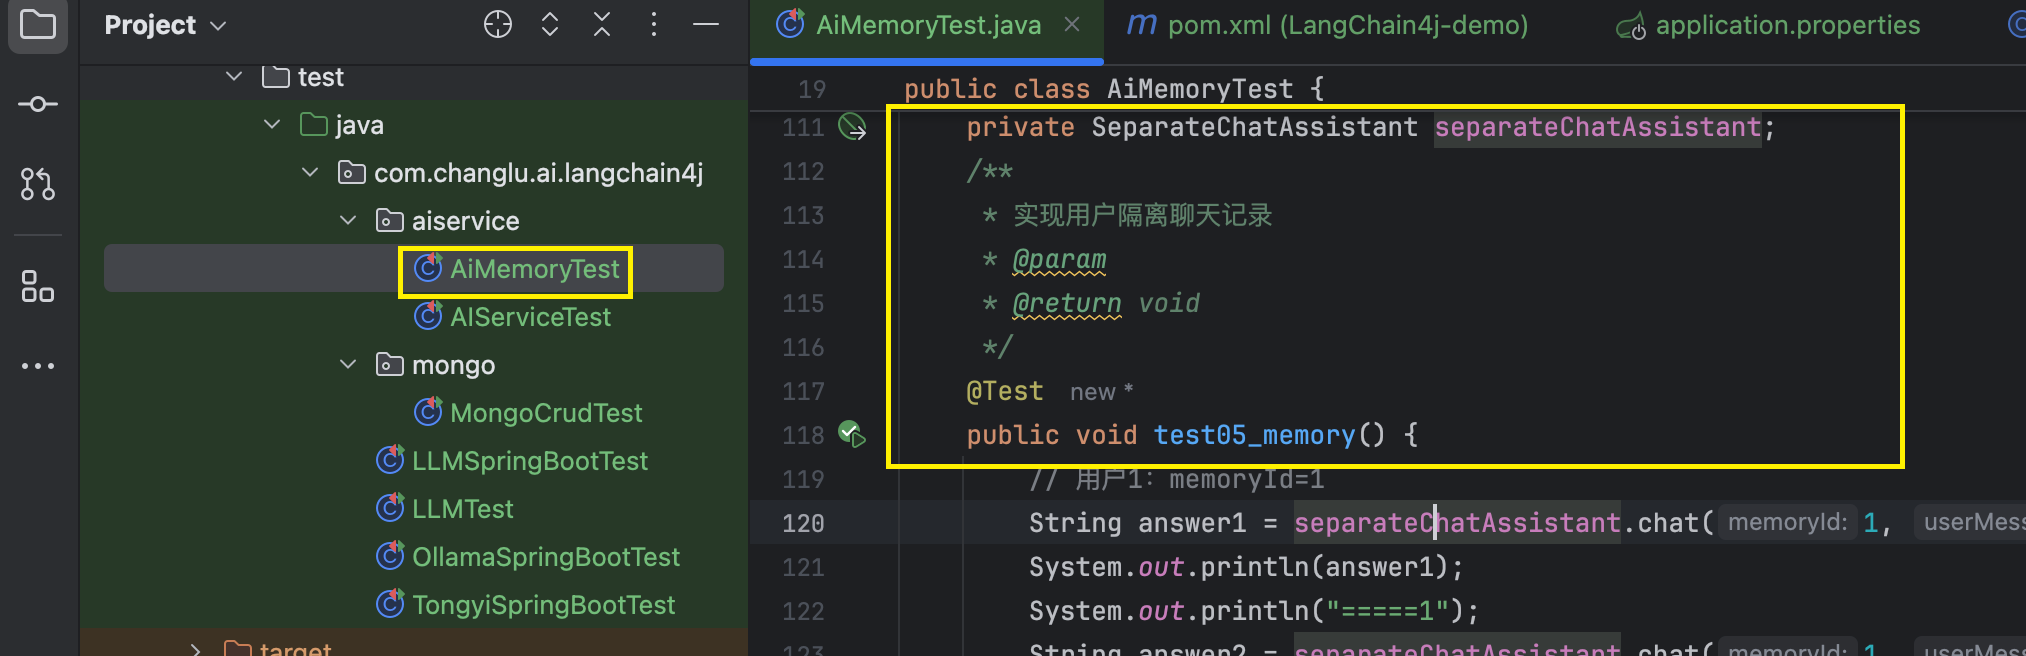Open Project panel options (three dots)
This screenshot has height=656, width=2026.
pos(654,24)
